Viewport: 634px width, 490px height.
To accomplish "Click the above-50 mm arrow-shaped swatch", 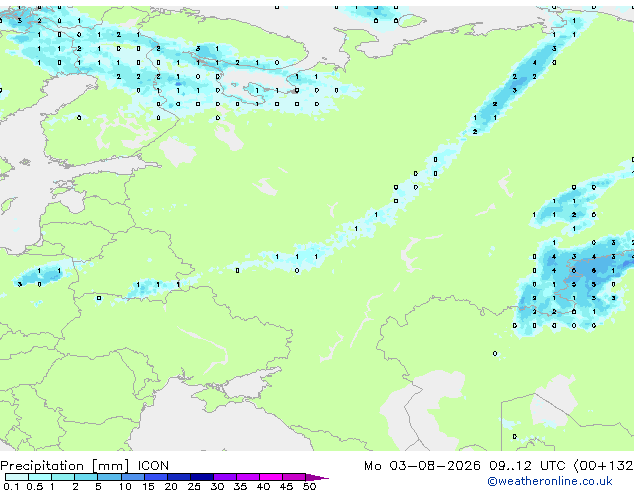I will click(x=317, y=477).
